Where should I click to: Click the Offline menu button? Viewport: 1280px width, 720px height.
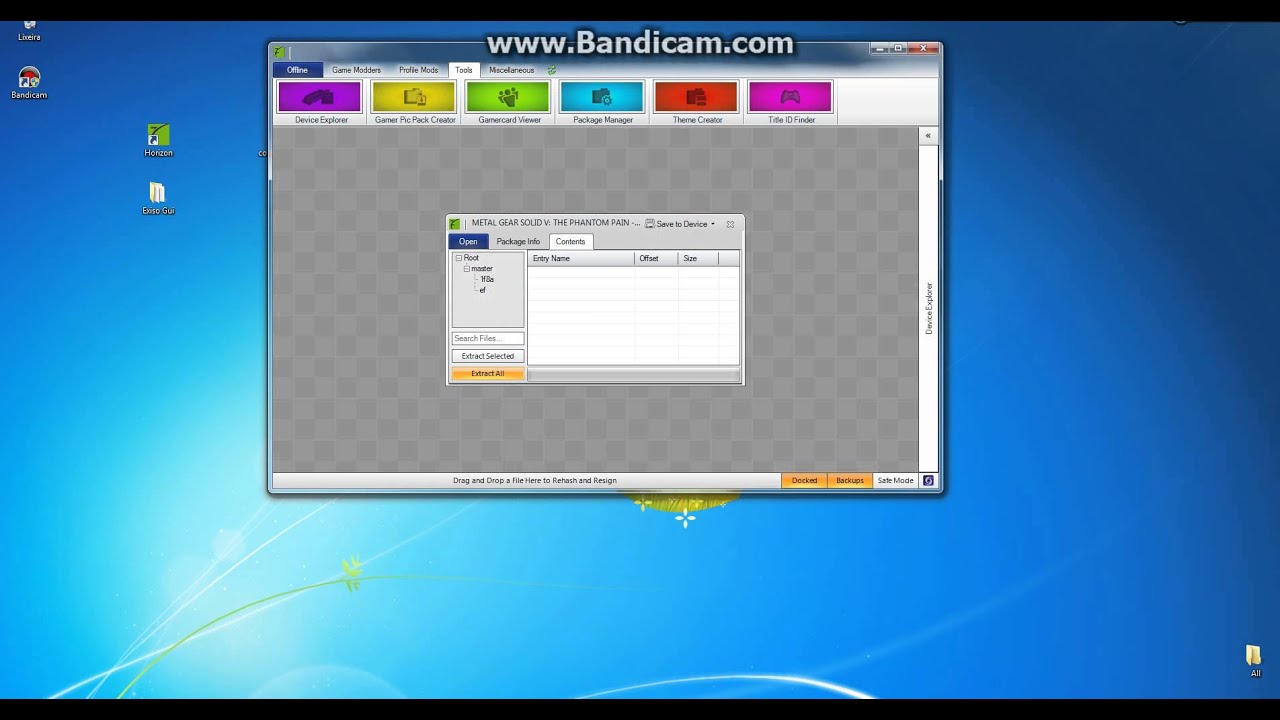click(x=297, y=70)
